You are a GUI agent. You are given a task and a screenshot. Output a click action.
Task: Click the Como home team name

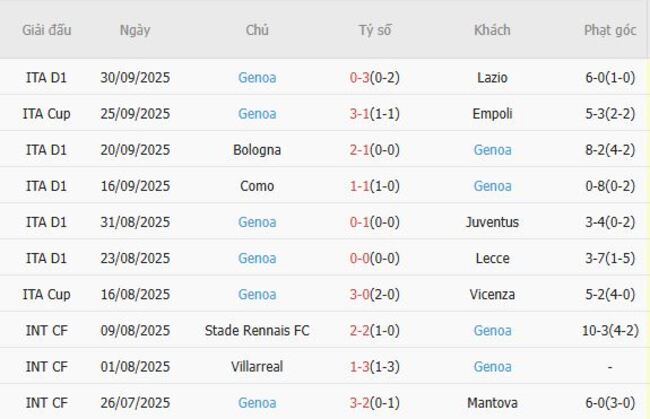click(x=257, y=186)
